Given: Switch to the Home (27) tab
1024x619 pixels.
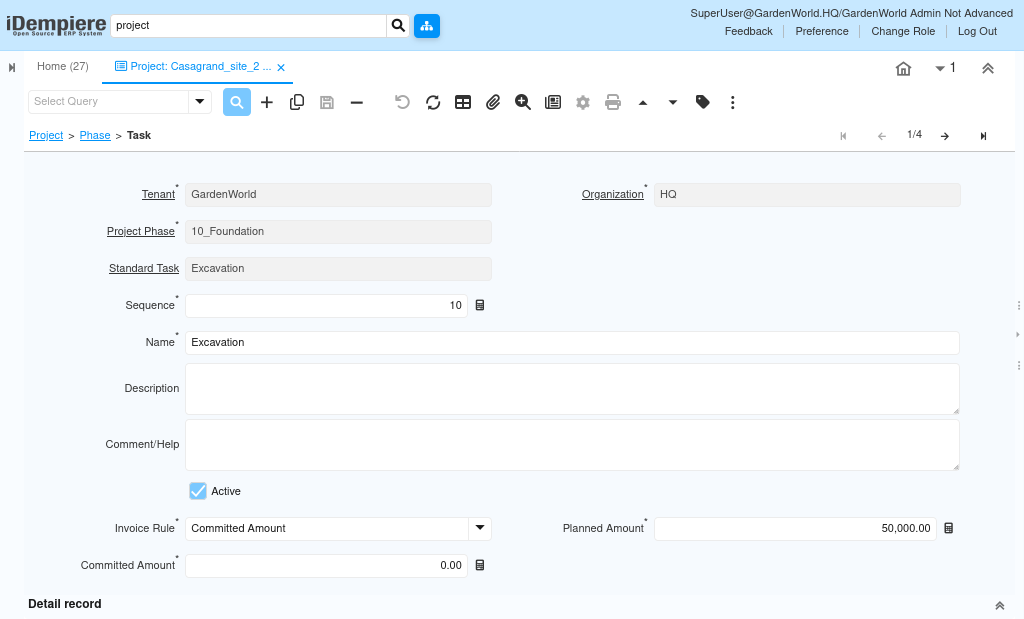Looking at the screenshot, I should pyautogui.click(x=63, y=67).
